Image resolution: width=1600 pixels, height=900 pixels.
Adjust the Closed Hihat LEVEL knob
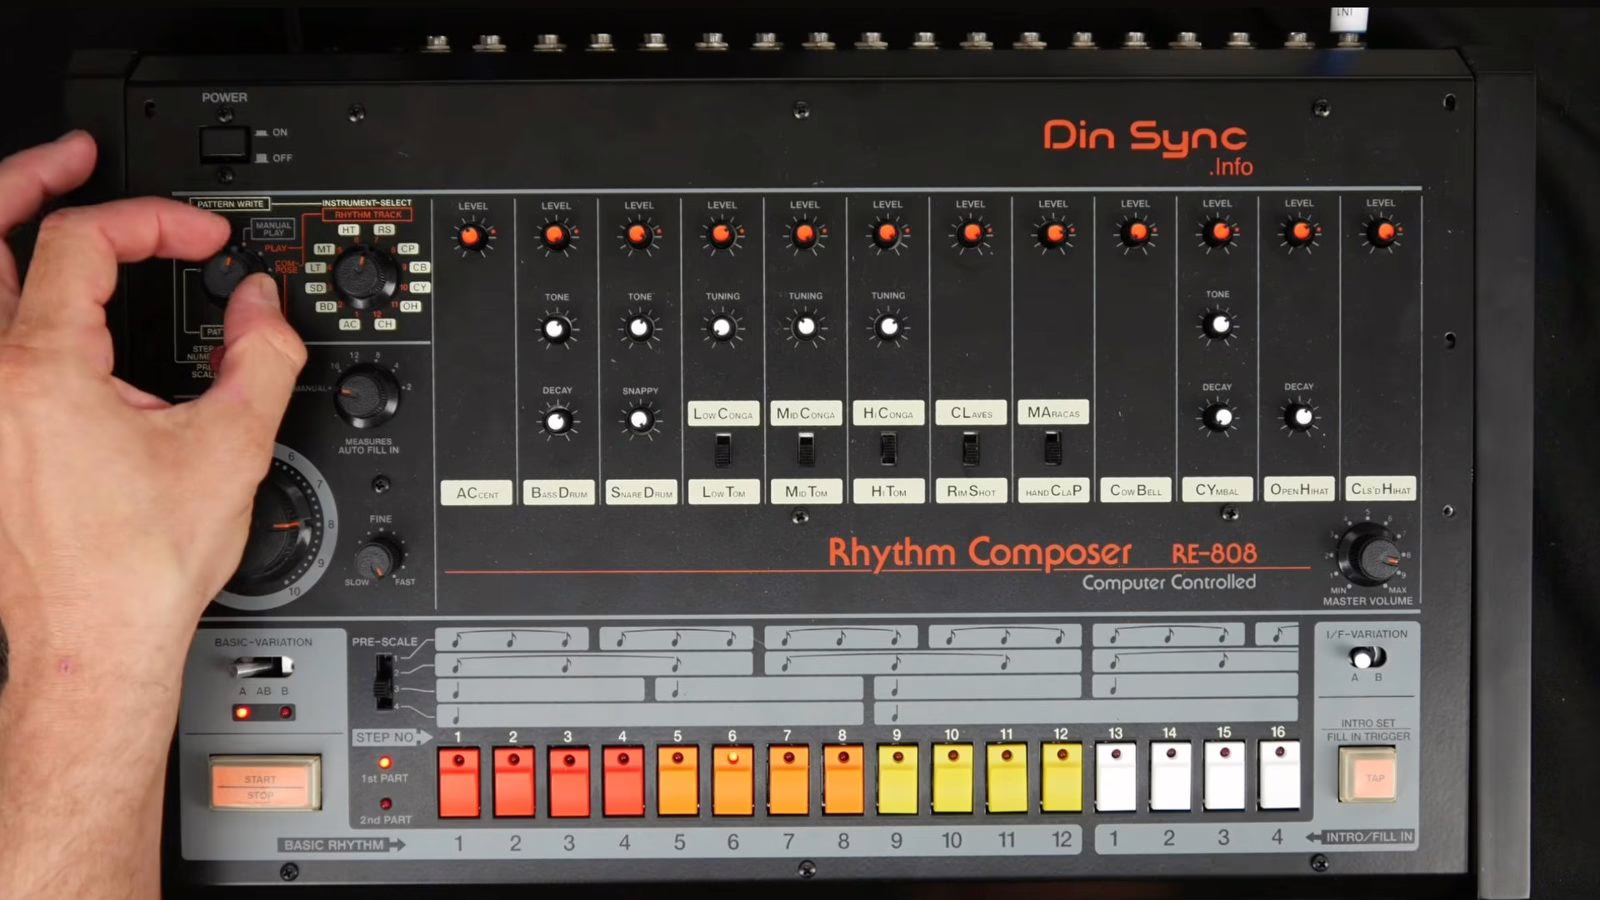click(1382, 233)
